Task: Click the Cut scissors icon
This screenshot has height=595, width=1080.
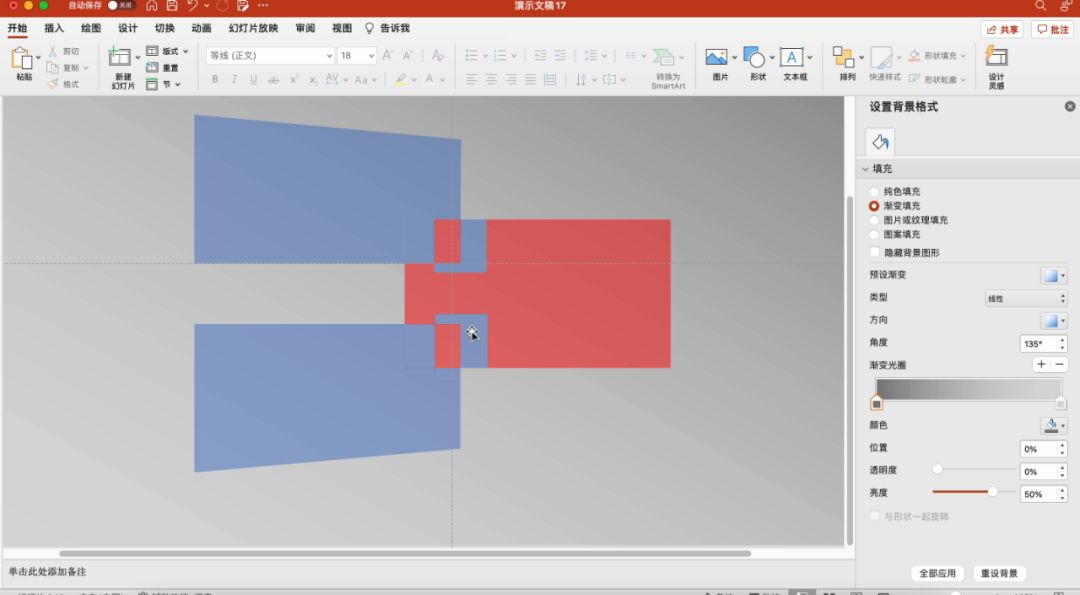Action: coord(52,52)
